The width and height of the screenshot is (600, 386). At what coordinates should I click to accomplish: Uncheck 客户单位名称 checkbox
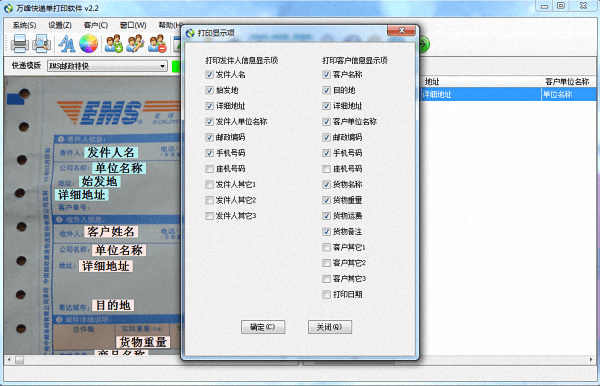point(326,122)
